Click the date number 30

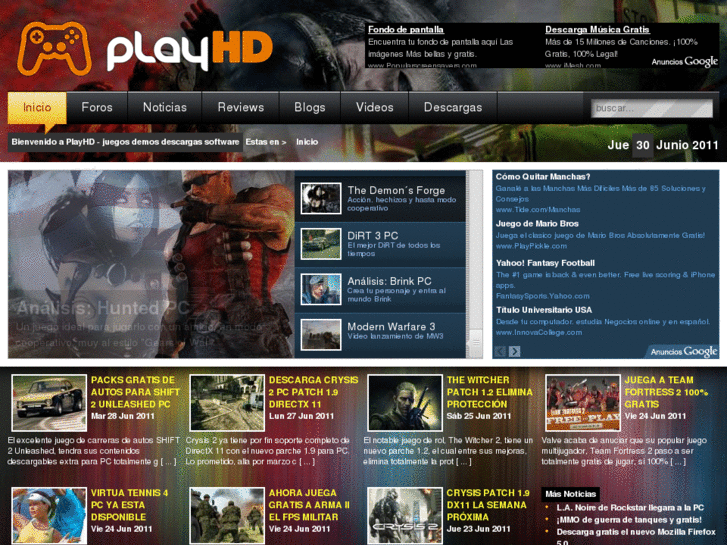pos(643,145)
